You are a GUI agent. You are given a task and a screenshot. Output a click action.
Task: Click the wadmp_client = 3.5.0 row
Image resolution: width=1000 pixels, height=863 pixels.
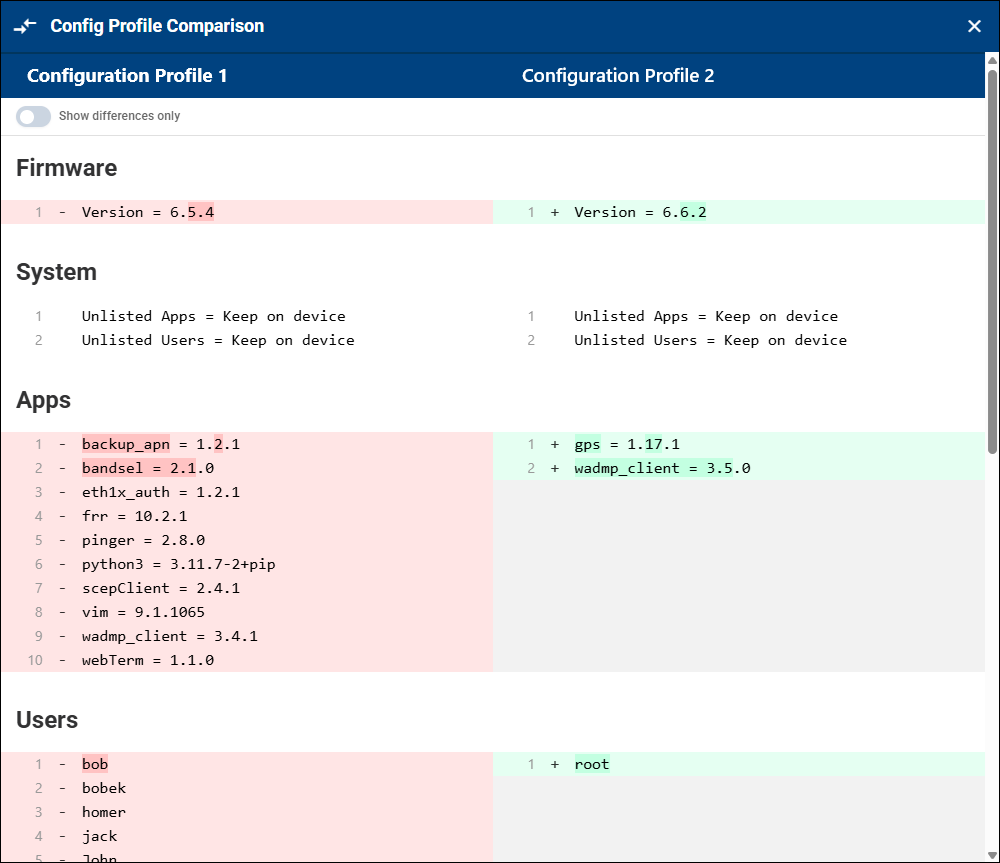(x=739, y=468)
